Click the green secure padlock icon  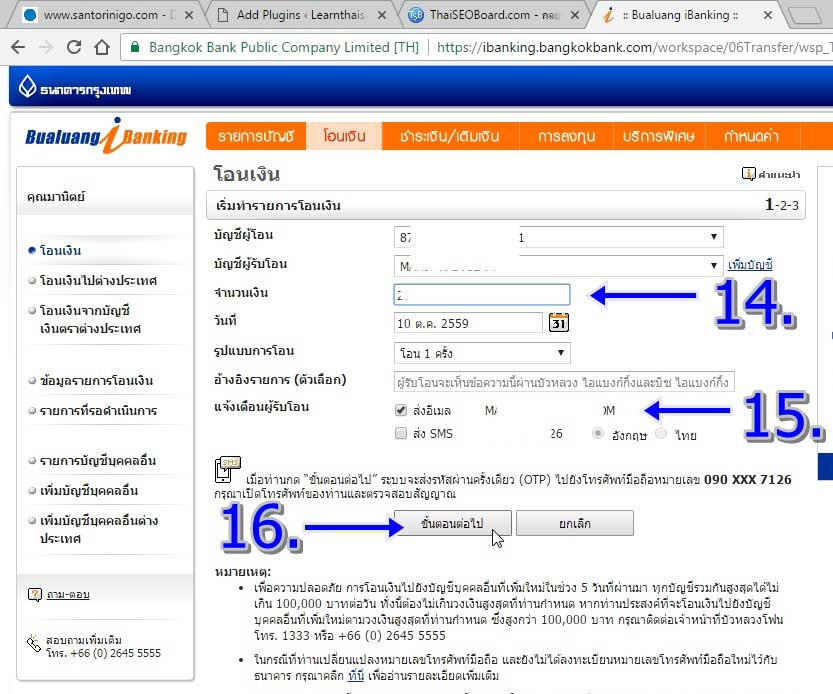click(135, 47)
